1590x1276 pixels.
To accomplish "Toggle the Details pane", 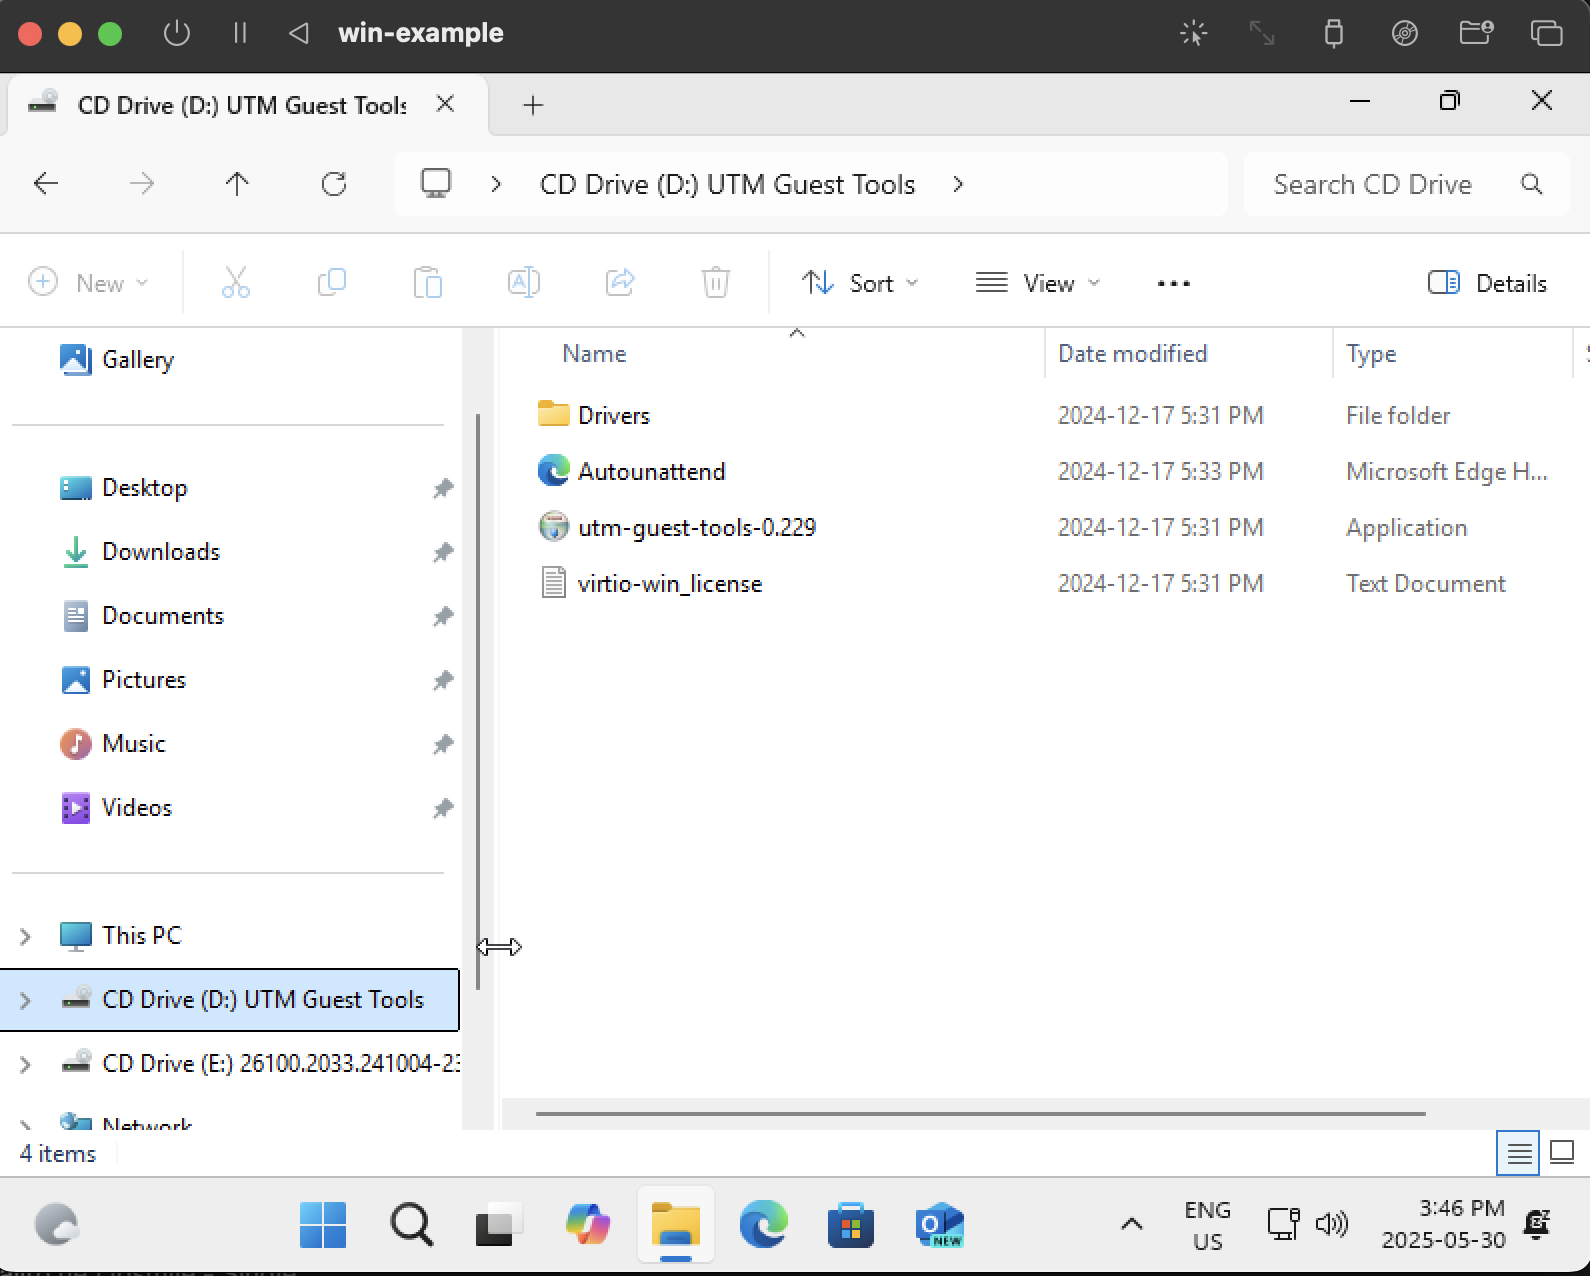I will tap(1487, 283).
